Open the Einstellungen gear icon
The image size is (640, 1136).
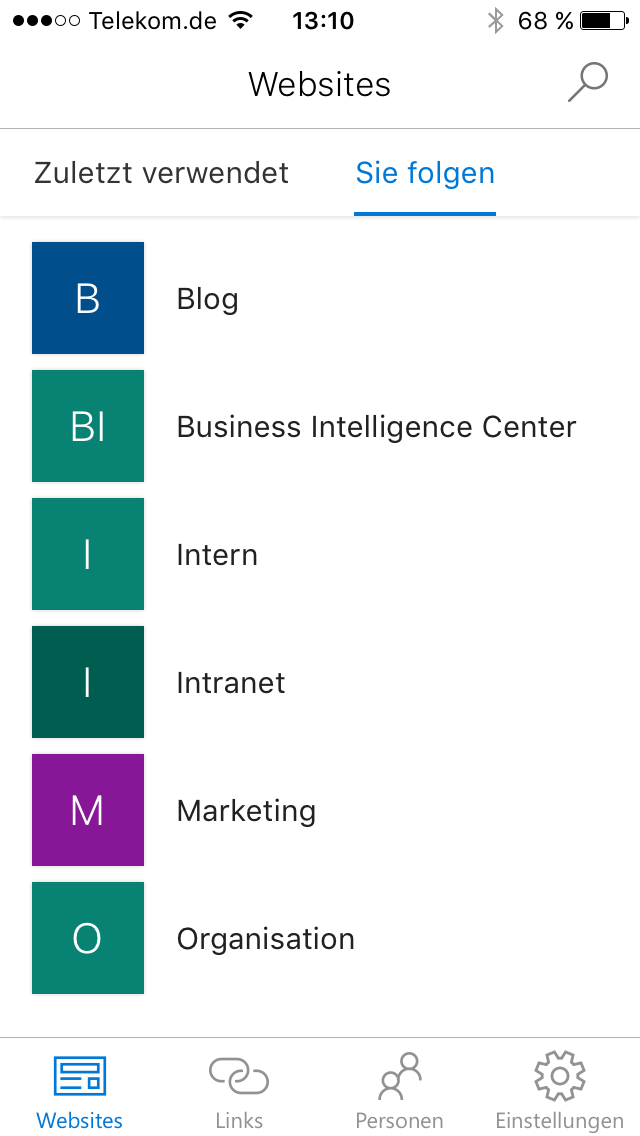click(x=560, y=1077)
